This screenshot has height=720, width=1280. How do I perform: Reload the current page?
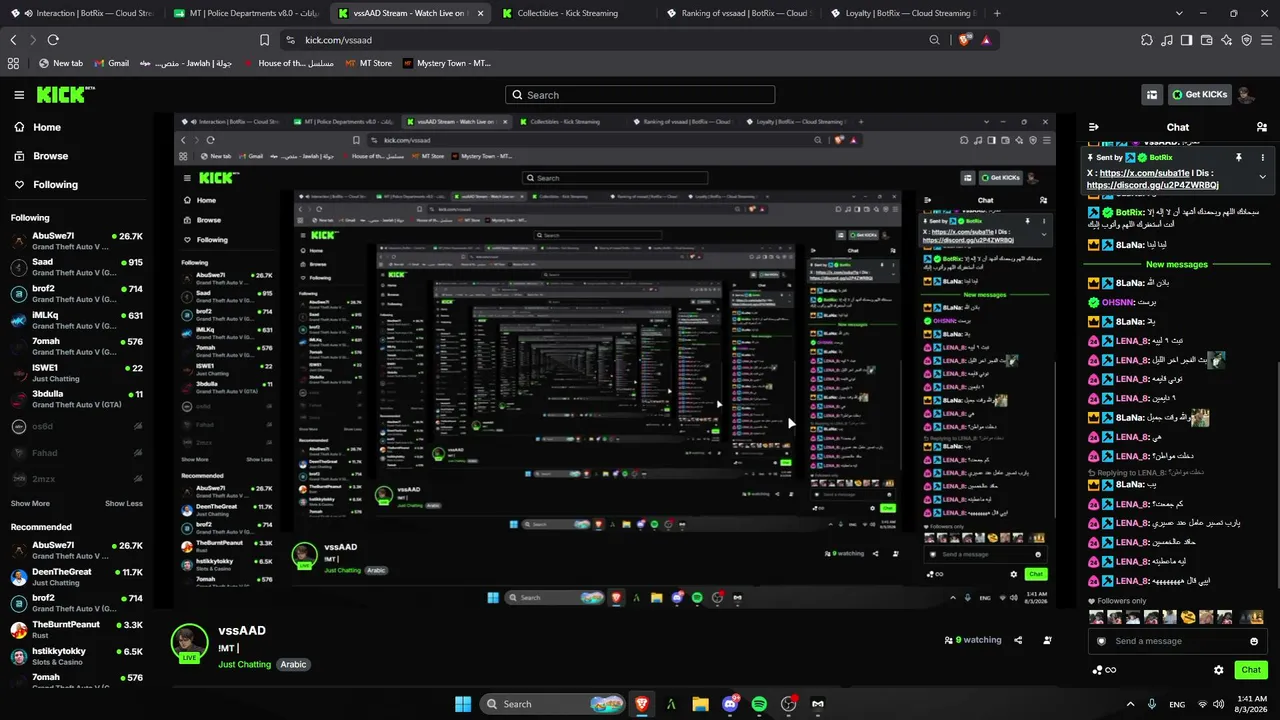[53, 40]
